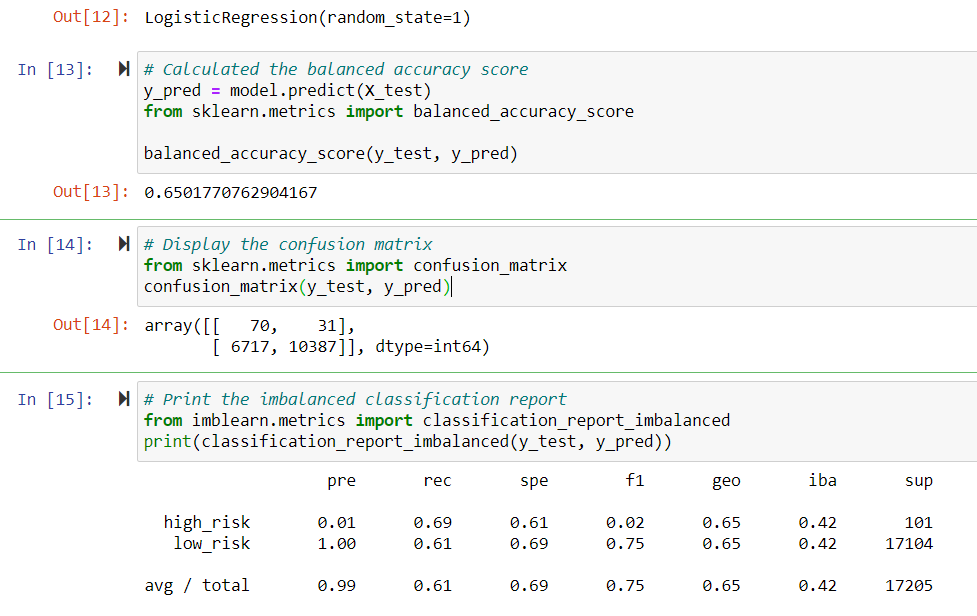The image size is (977, 616).
Task: Click inside the confusion matrix code cell
Action: (x=557, y=266)
